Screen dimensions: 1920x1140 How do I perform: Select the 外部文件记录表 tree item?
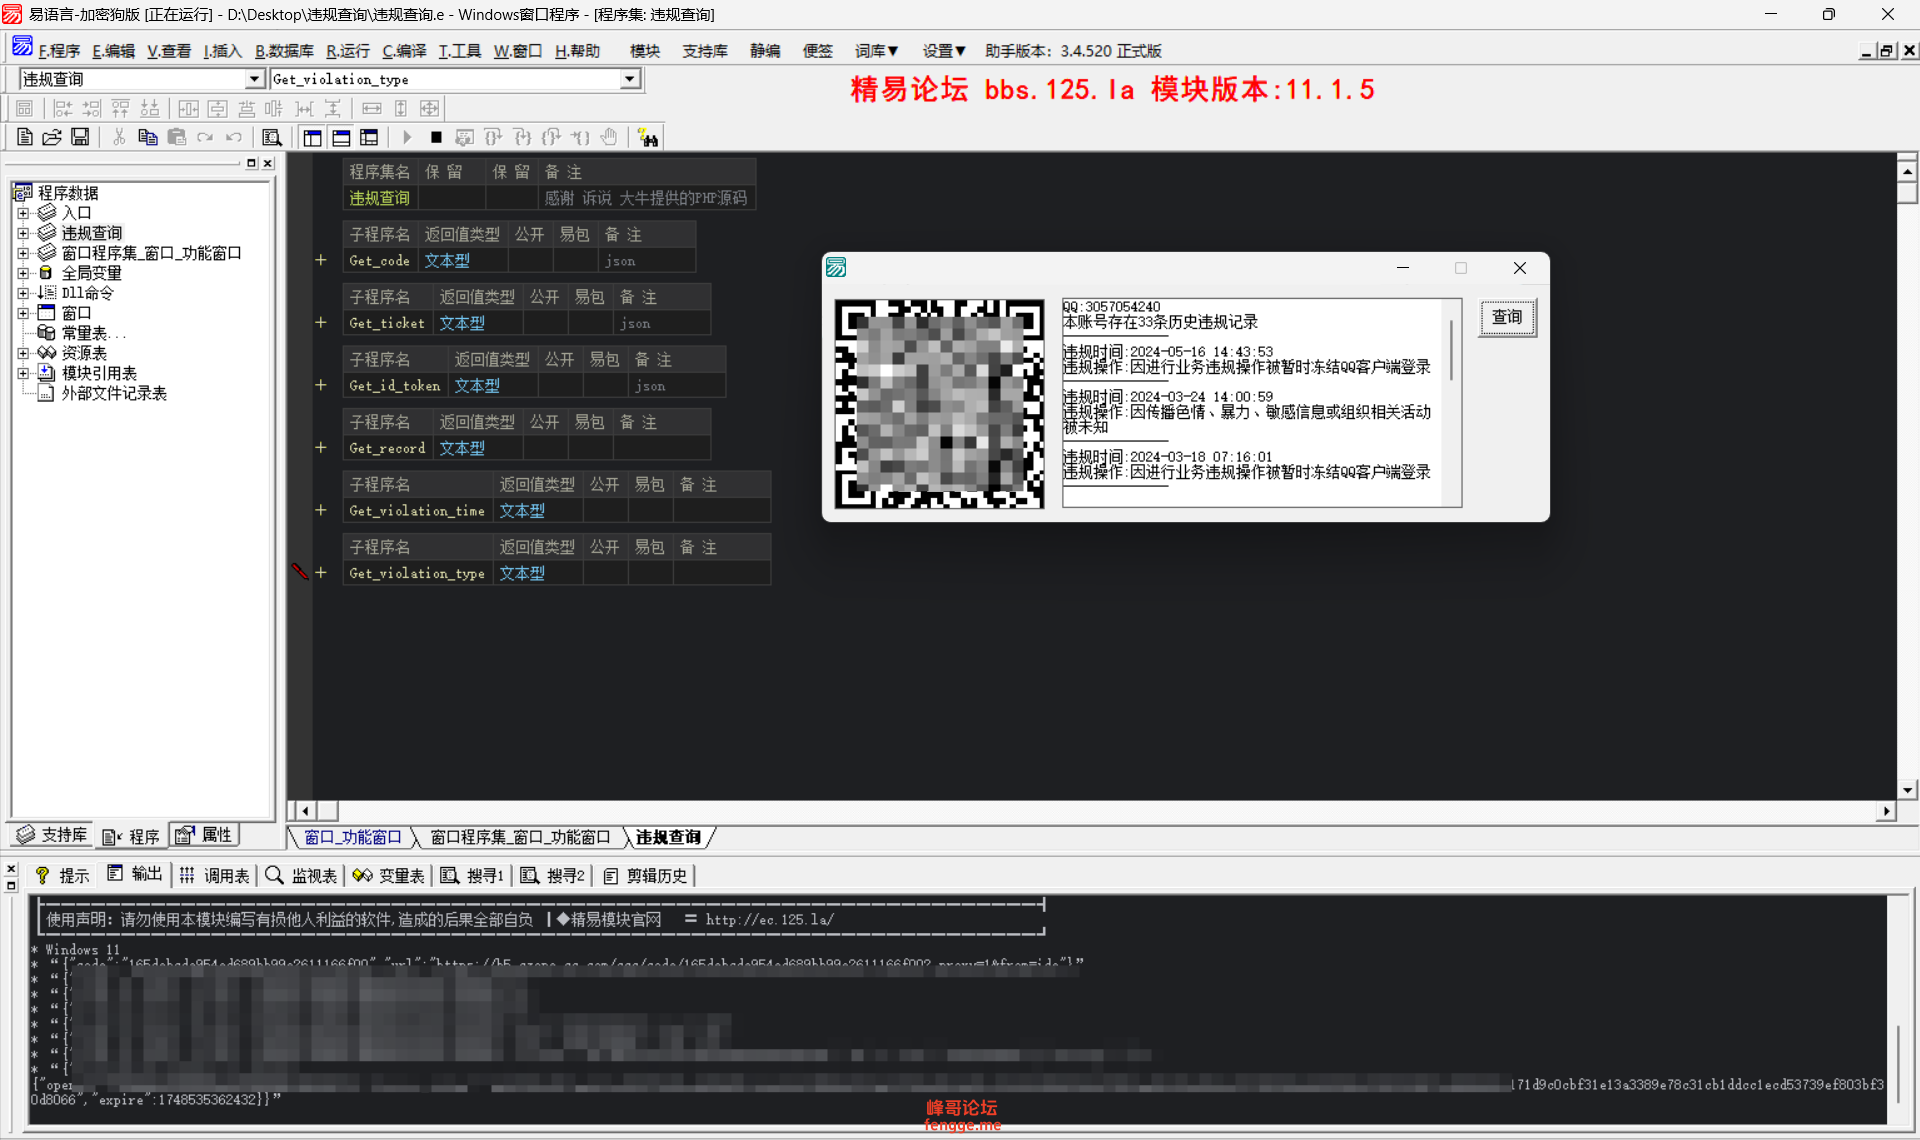click(x=114, y=393)
